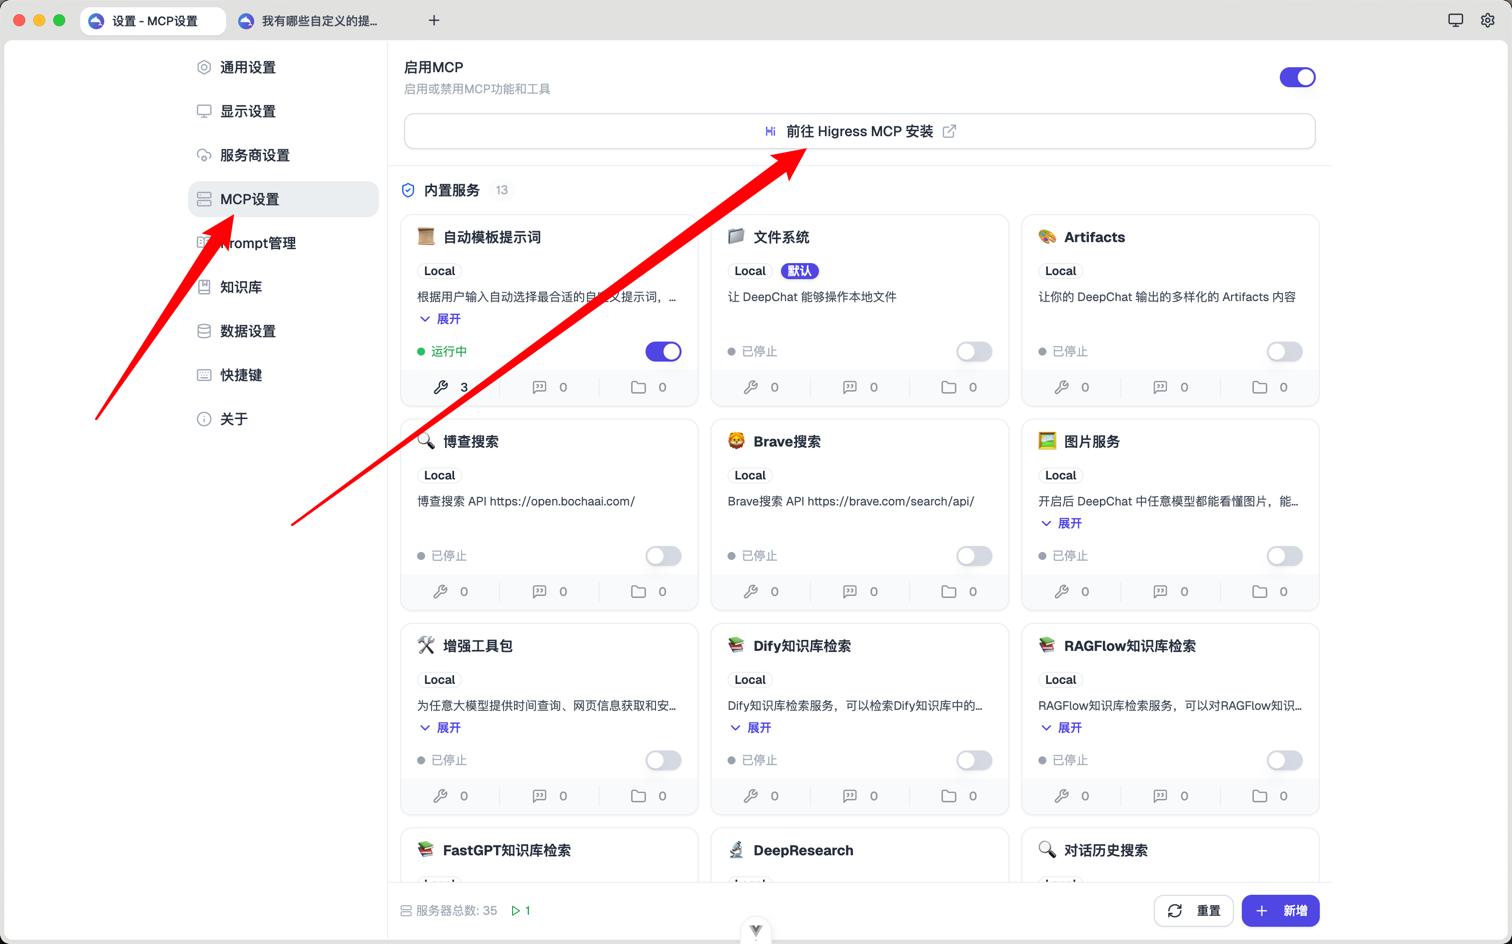Expand 展开 in 增强工具包 card
This screenshot has width=1512, height=944.
point(440,728)
